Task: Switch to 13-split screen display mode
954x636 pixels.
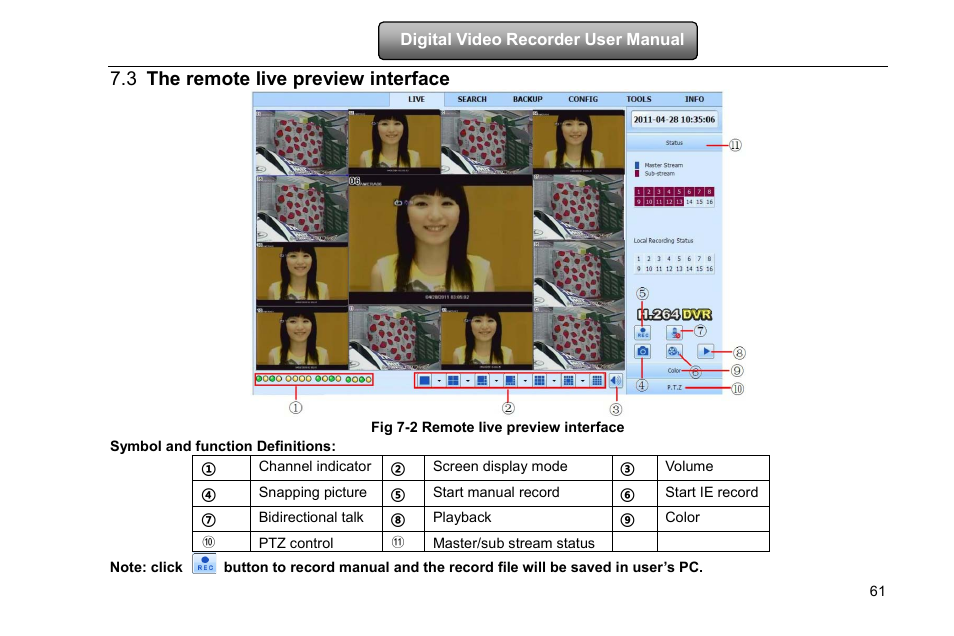Action: coord(568,380)
